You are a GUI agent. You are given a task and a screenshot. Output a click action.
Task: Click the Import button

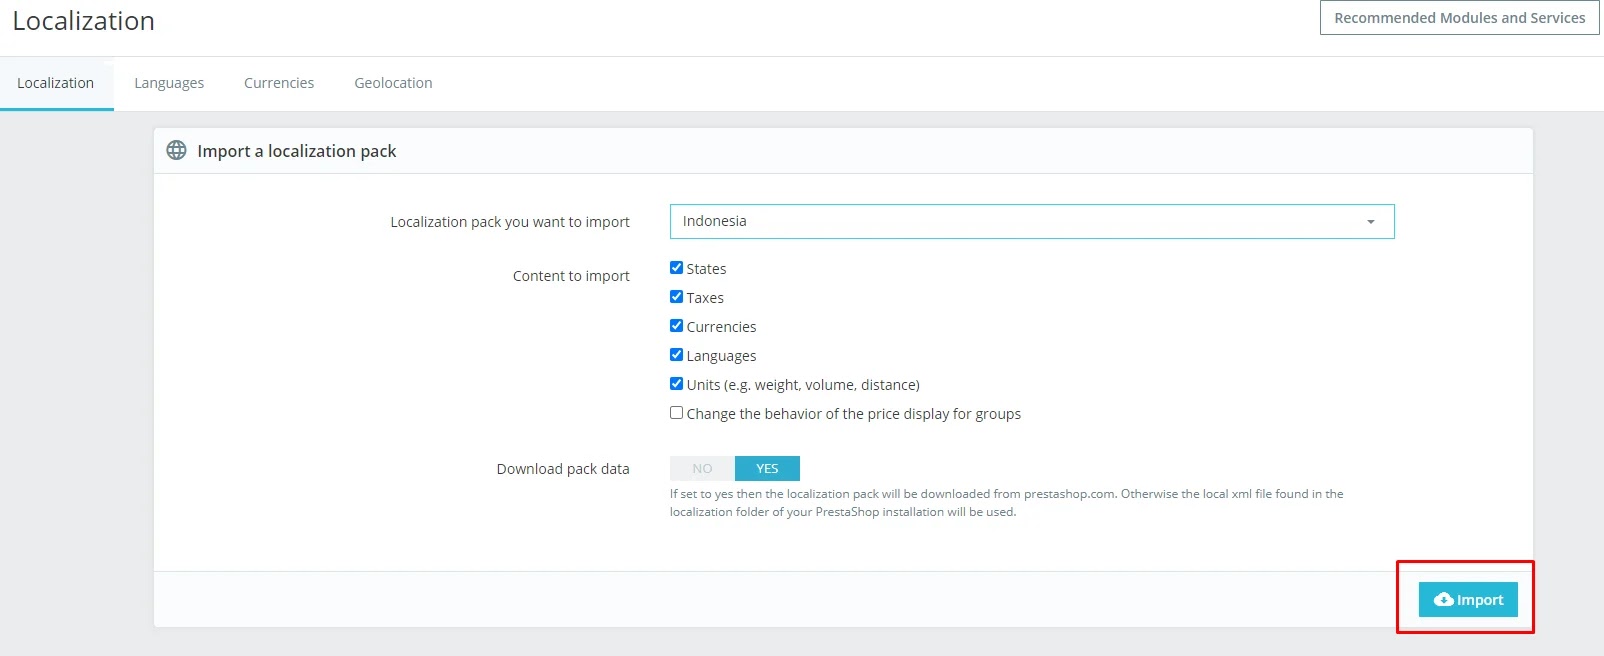coord(1468,600)
